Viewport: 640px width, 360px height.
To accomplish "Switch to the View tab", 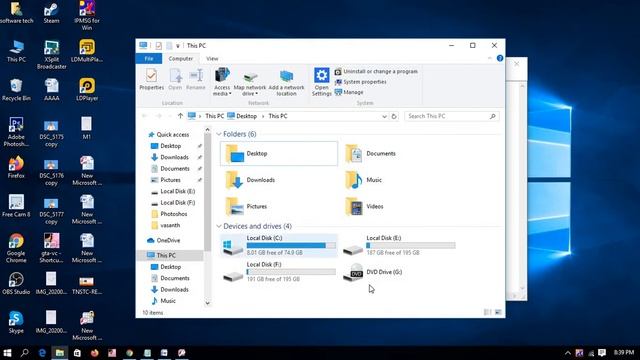I will pos(212,58).
